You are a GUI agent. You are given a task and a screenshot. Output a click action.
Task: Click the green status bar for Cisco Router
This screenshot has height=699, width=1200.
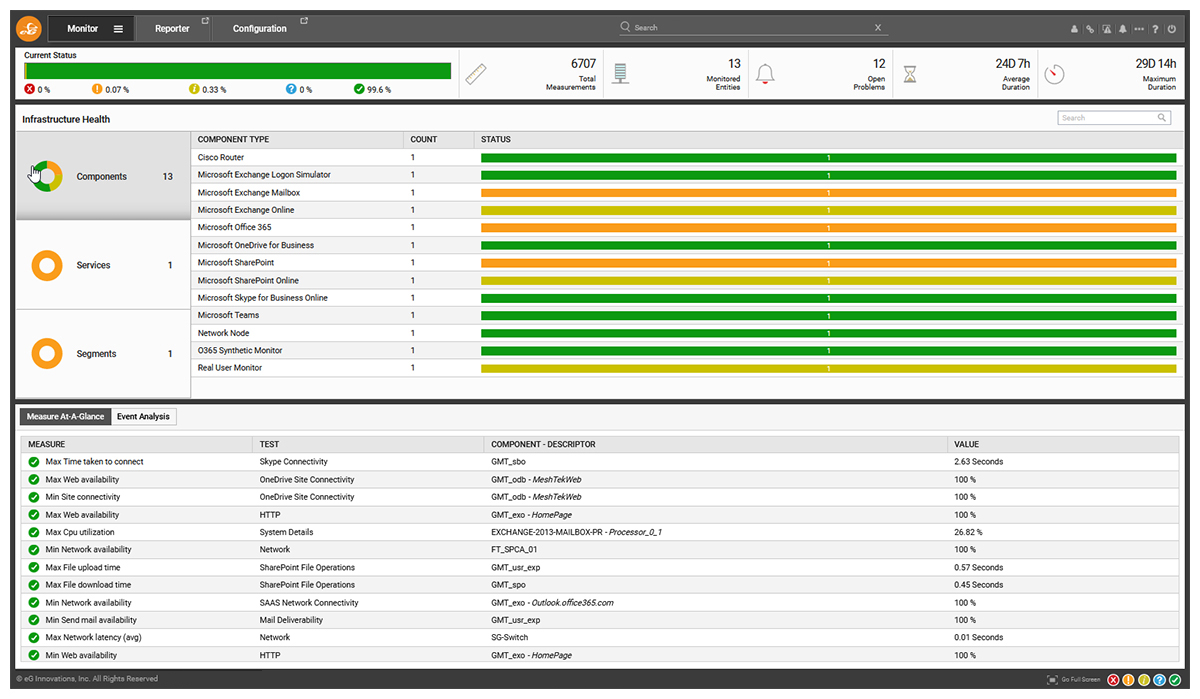pos(828,157)
